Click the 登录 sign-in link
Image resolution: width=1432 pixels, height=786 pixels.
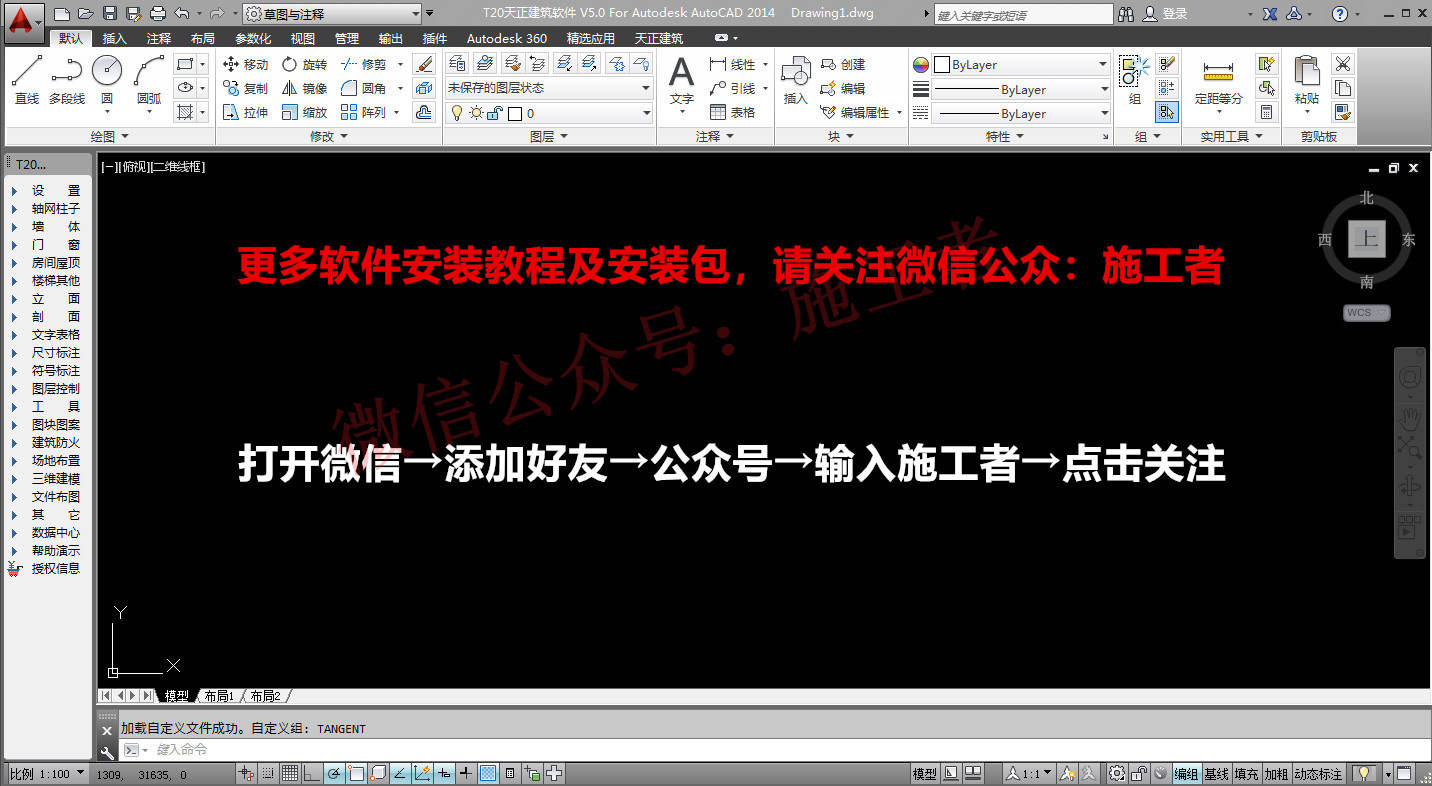[x=1174, y=14]
